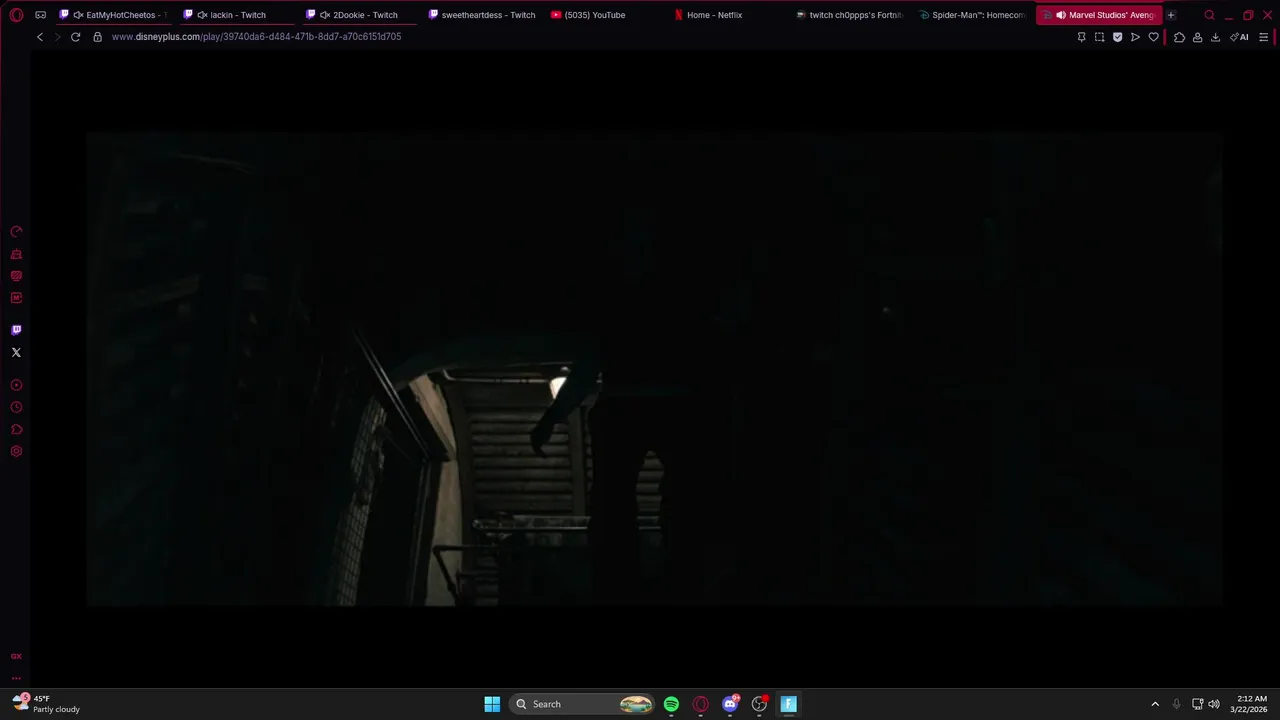Switch to lackin - Twitch tab
Image resolution: width=1280 pixels, height=720 pixels.
tap(238, 15)
